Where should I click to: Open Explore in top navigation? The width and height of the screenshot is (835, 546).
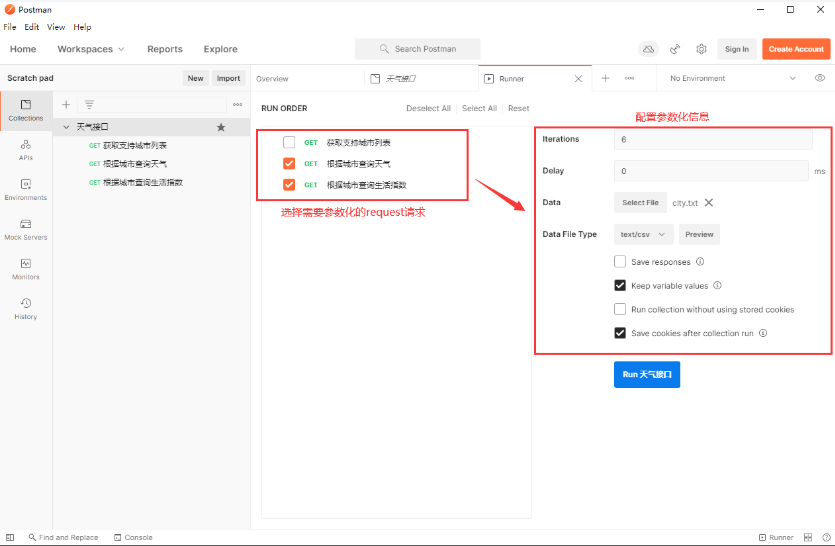tap(220, 49)
